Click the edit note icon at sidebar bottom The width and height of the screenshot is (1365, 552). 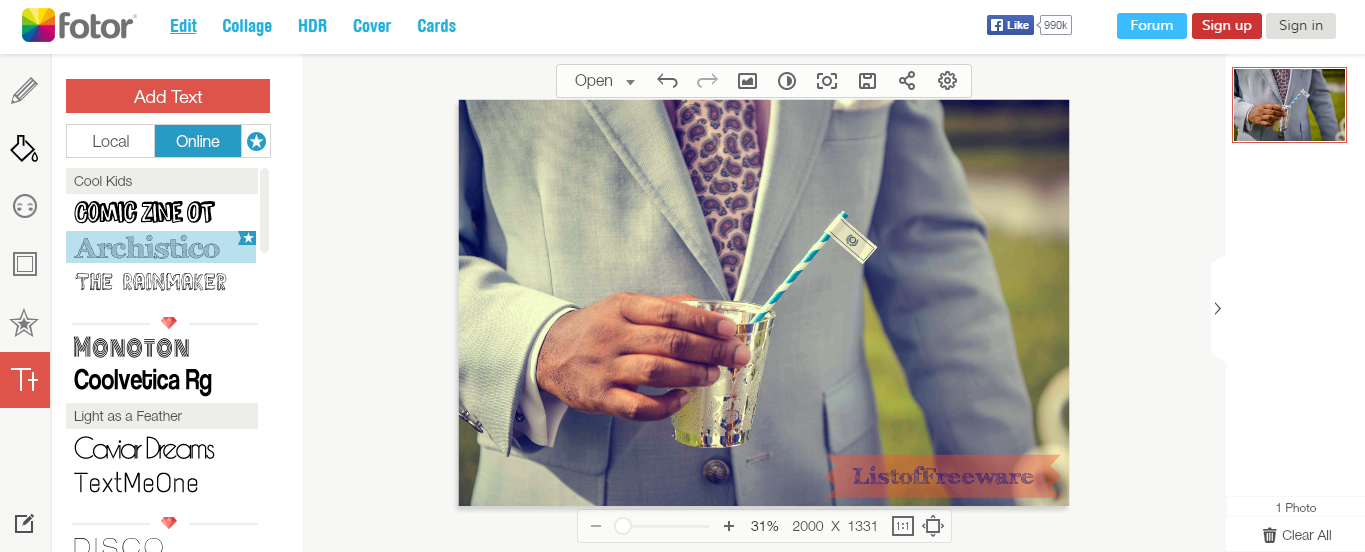tap(24, 523)
